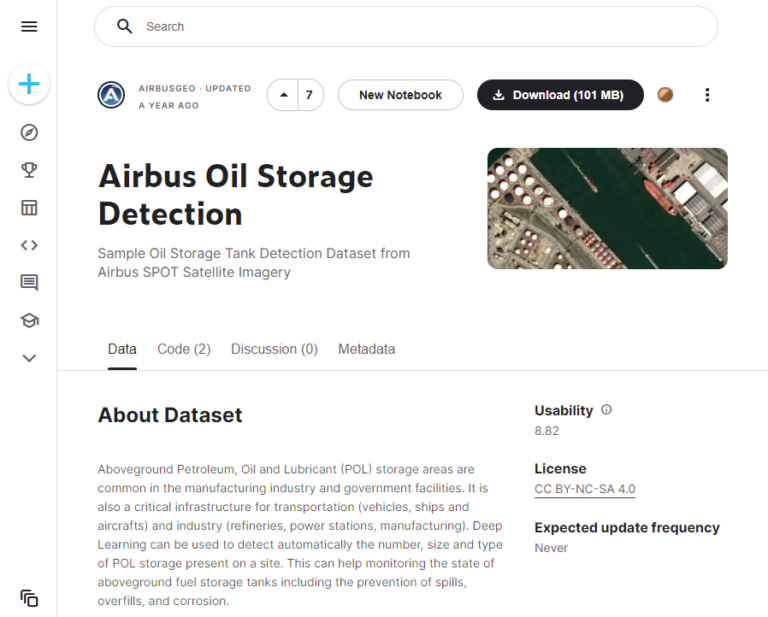Click the About Dataset heading
The image size is (768, 617).
click(x=170, y=415)
